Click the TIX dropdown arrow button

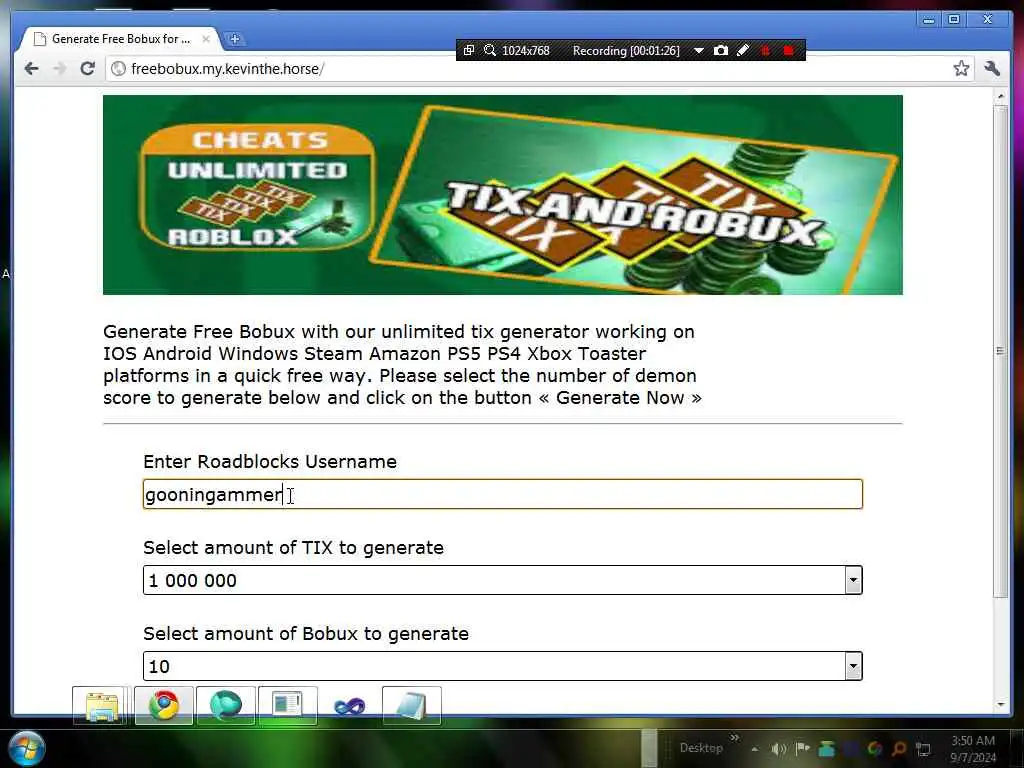click(x=853, y=581)
